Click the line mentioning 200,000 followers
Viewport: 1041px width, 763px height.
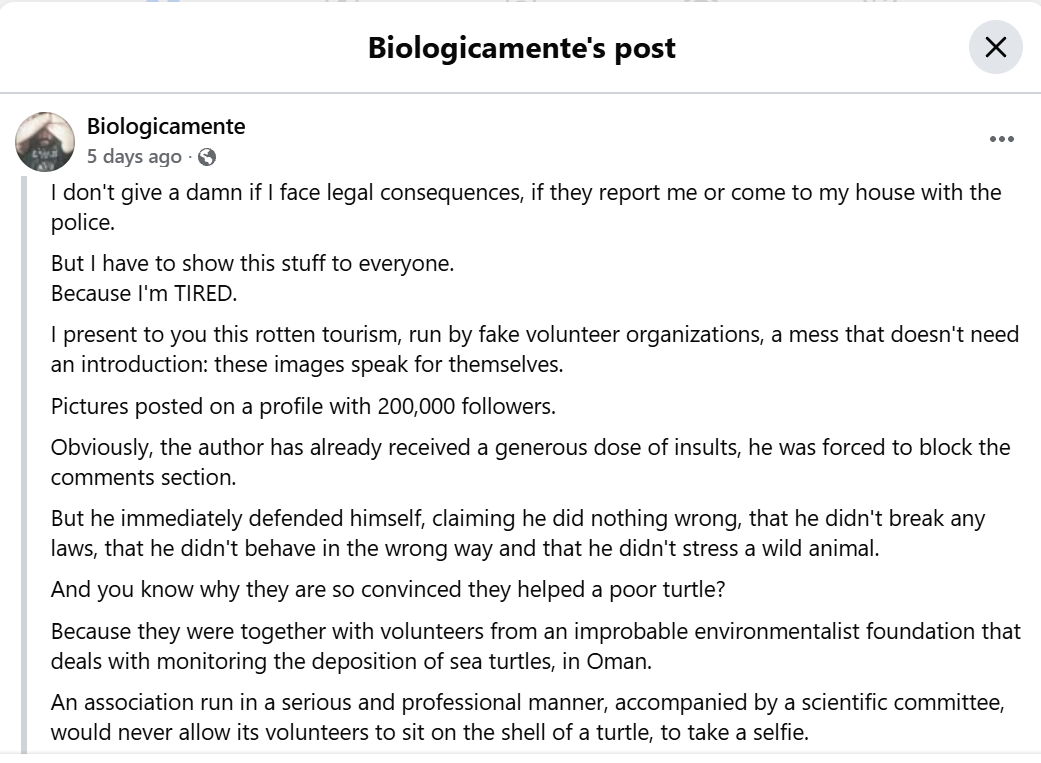(x=303, y=406)
